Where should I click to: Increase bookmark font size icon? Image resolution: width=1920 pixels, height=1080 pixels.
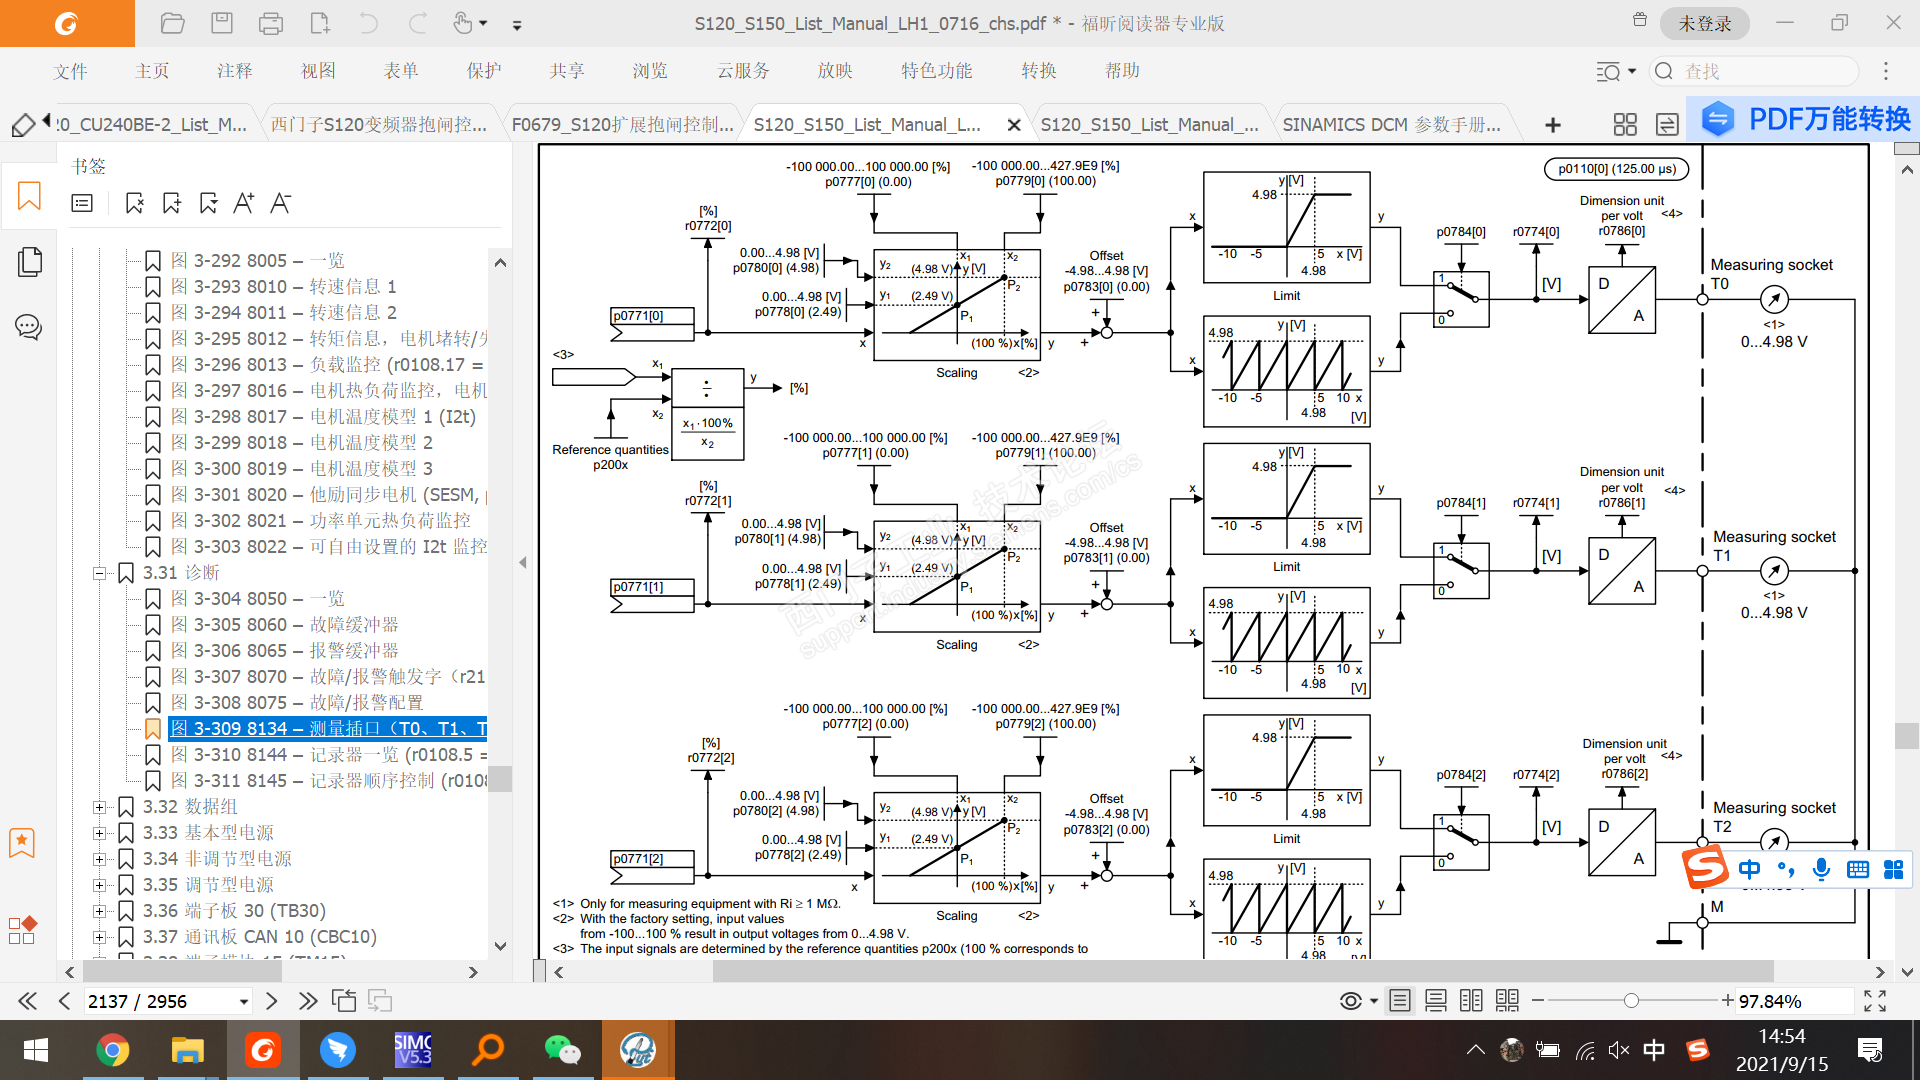243,203
